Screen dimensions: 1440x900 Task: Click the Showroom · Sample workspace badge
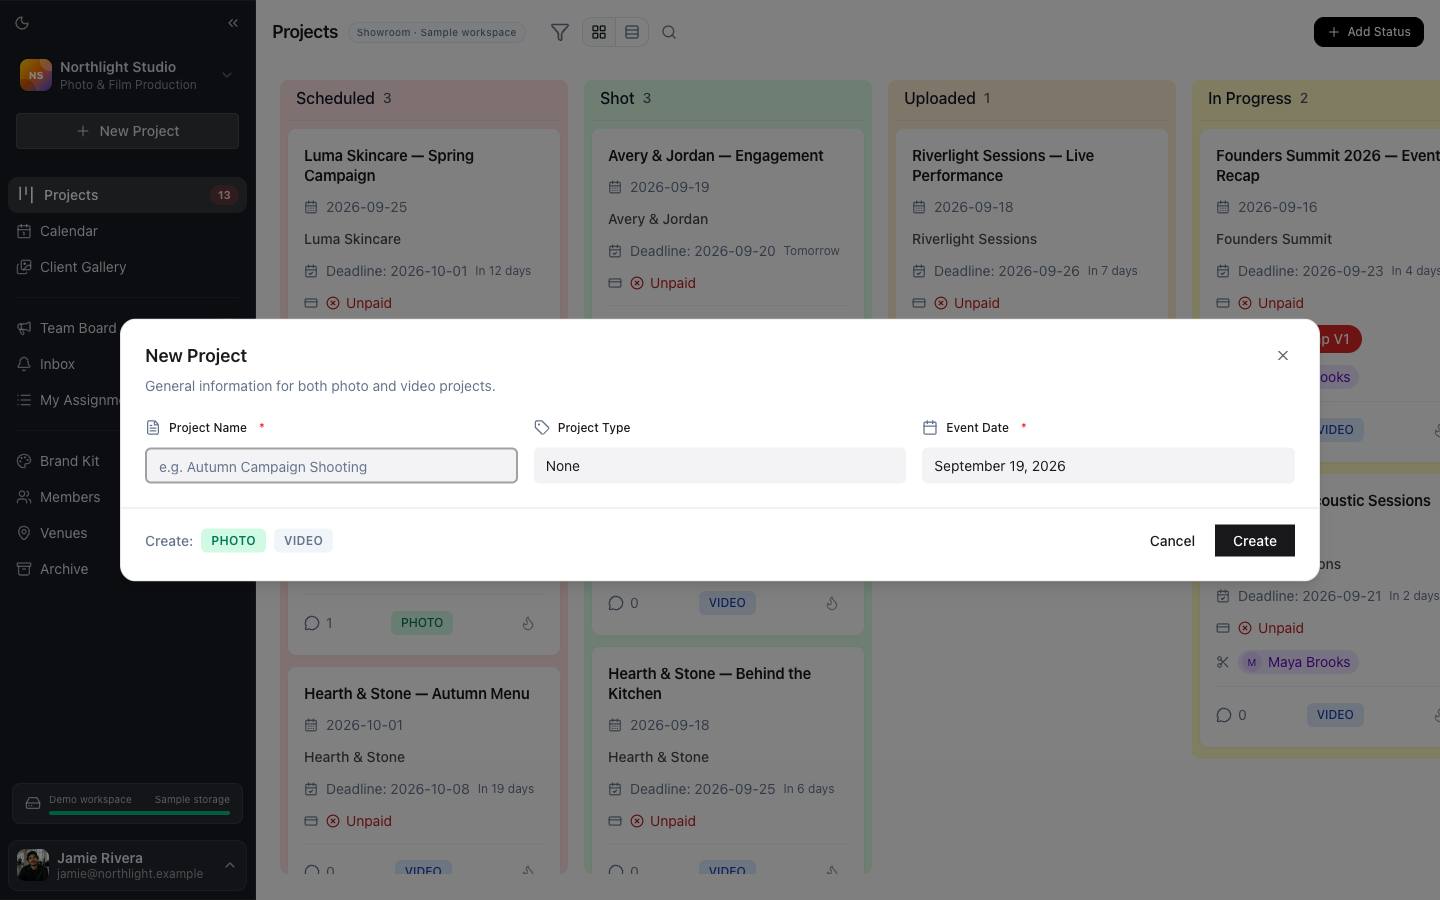pyautogui.click(x=437, y=33)
